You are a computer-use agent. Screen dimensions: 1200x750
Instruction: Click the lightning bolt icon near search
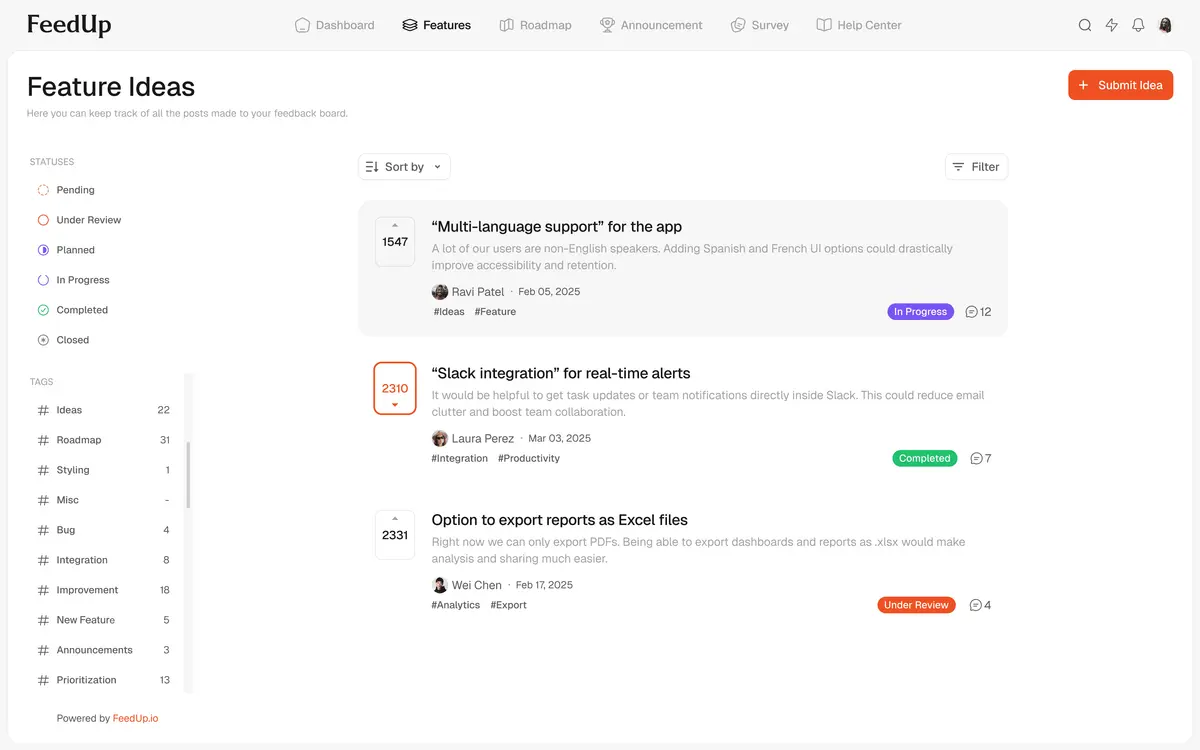click(x=1111, y=25)
